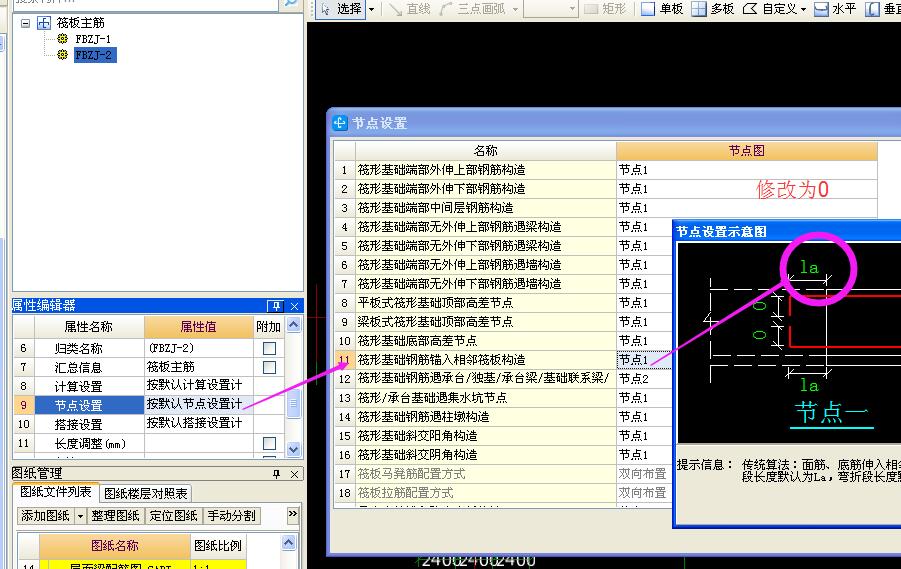
Task: Click the 属性值 column header
Action: (198, 326)
